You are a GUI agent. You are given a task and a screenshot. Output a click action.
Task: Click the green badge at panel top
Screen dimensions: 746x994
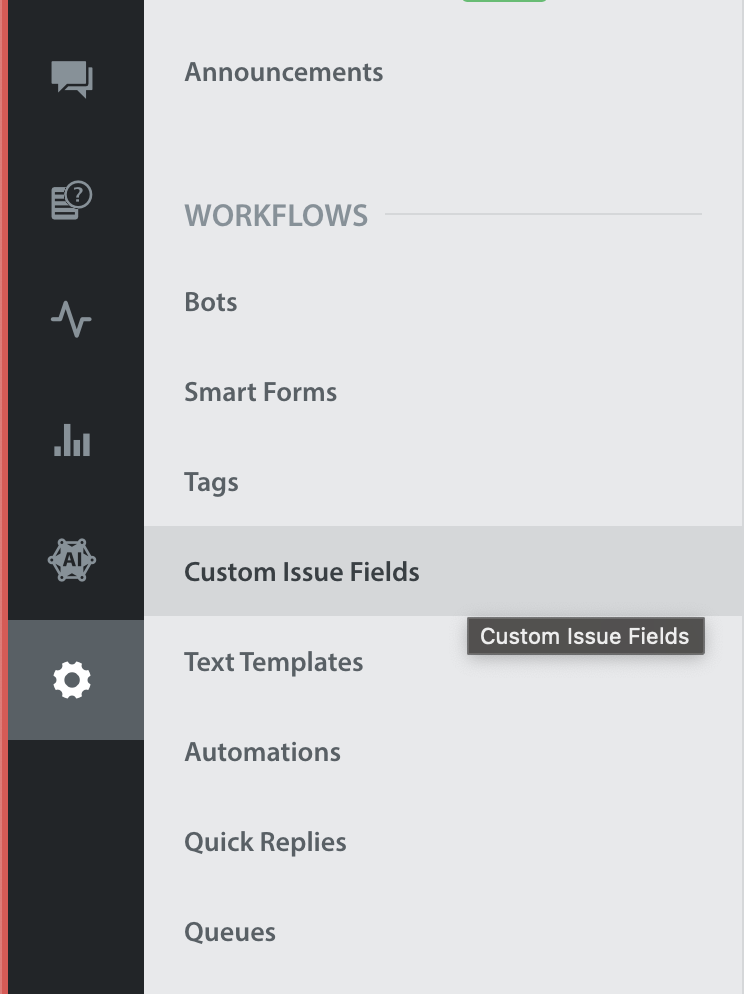504,1
